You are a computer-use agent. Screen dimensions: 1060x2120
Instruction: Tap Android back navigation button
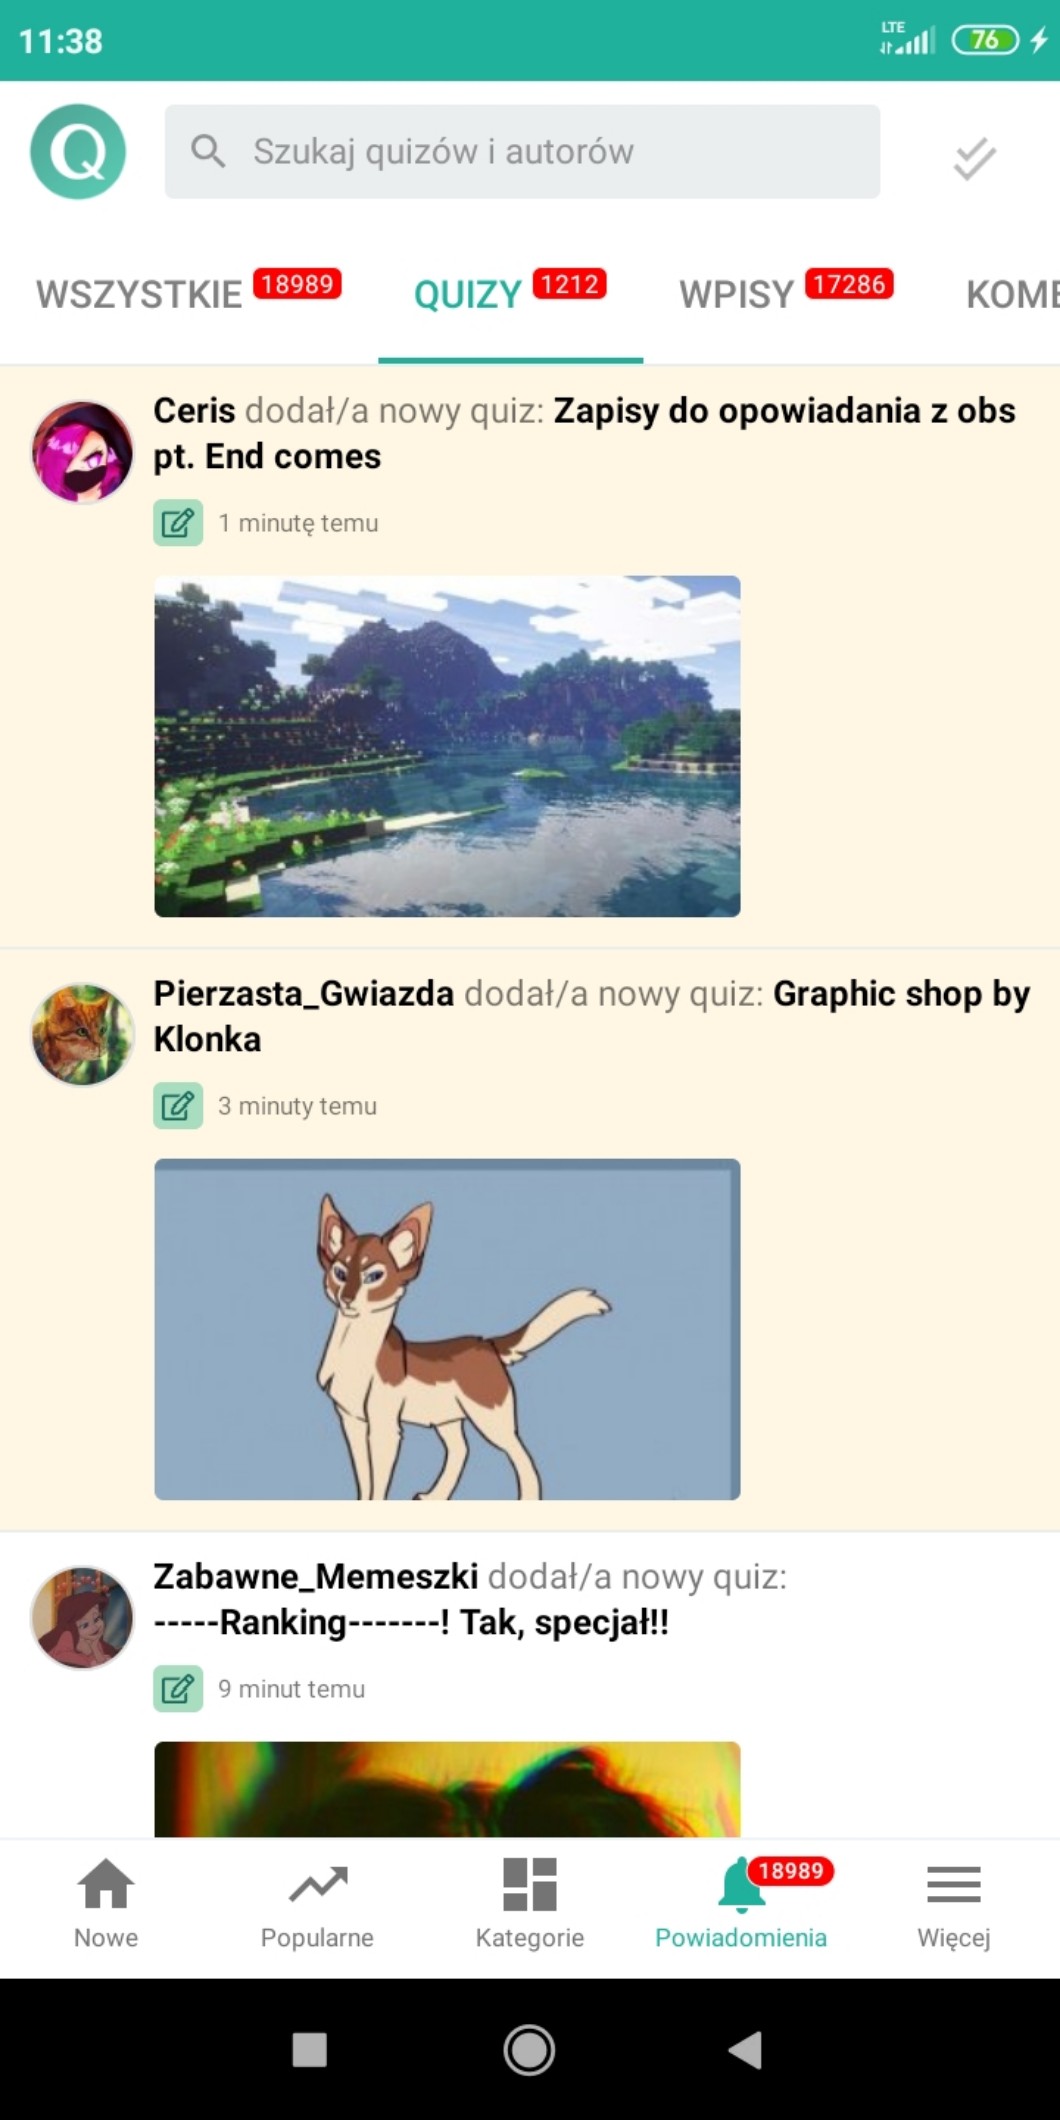[x=745, y=2049]
